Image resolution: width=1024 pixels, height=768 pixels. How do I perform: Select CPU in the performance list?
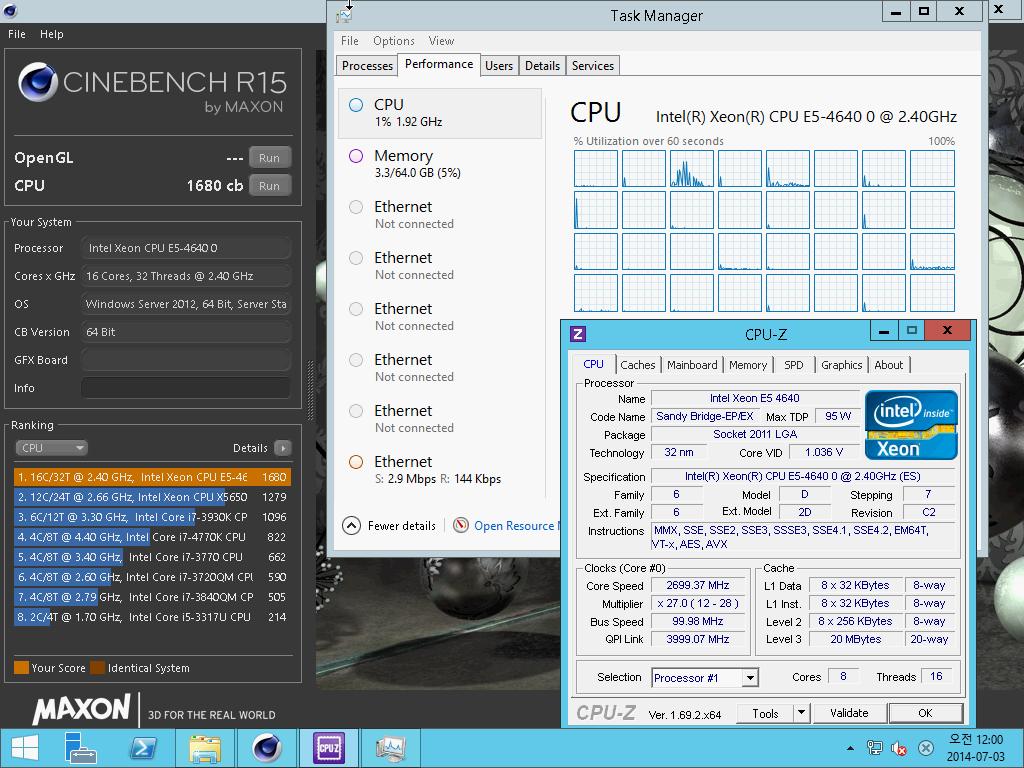click(440, 113)
